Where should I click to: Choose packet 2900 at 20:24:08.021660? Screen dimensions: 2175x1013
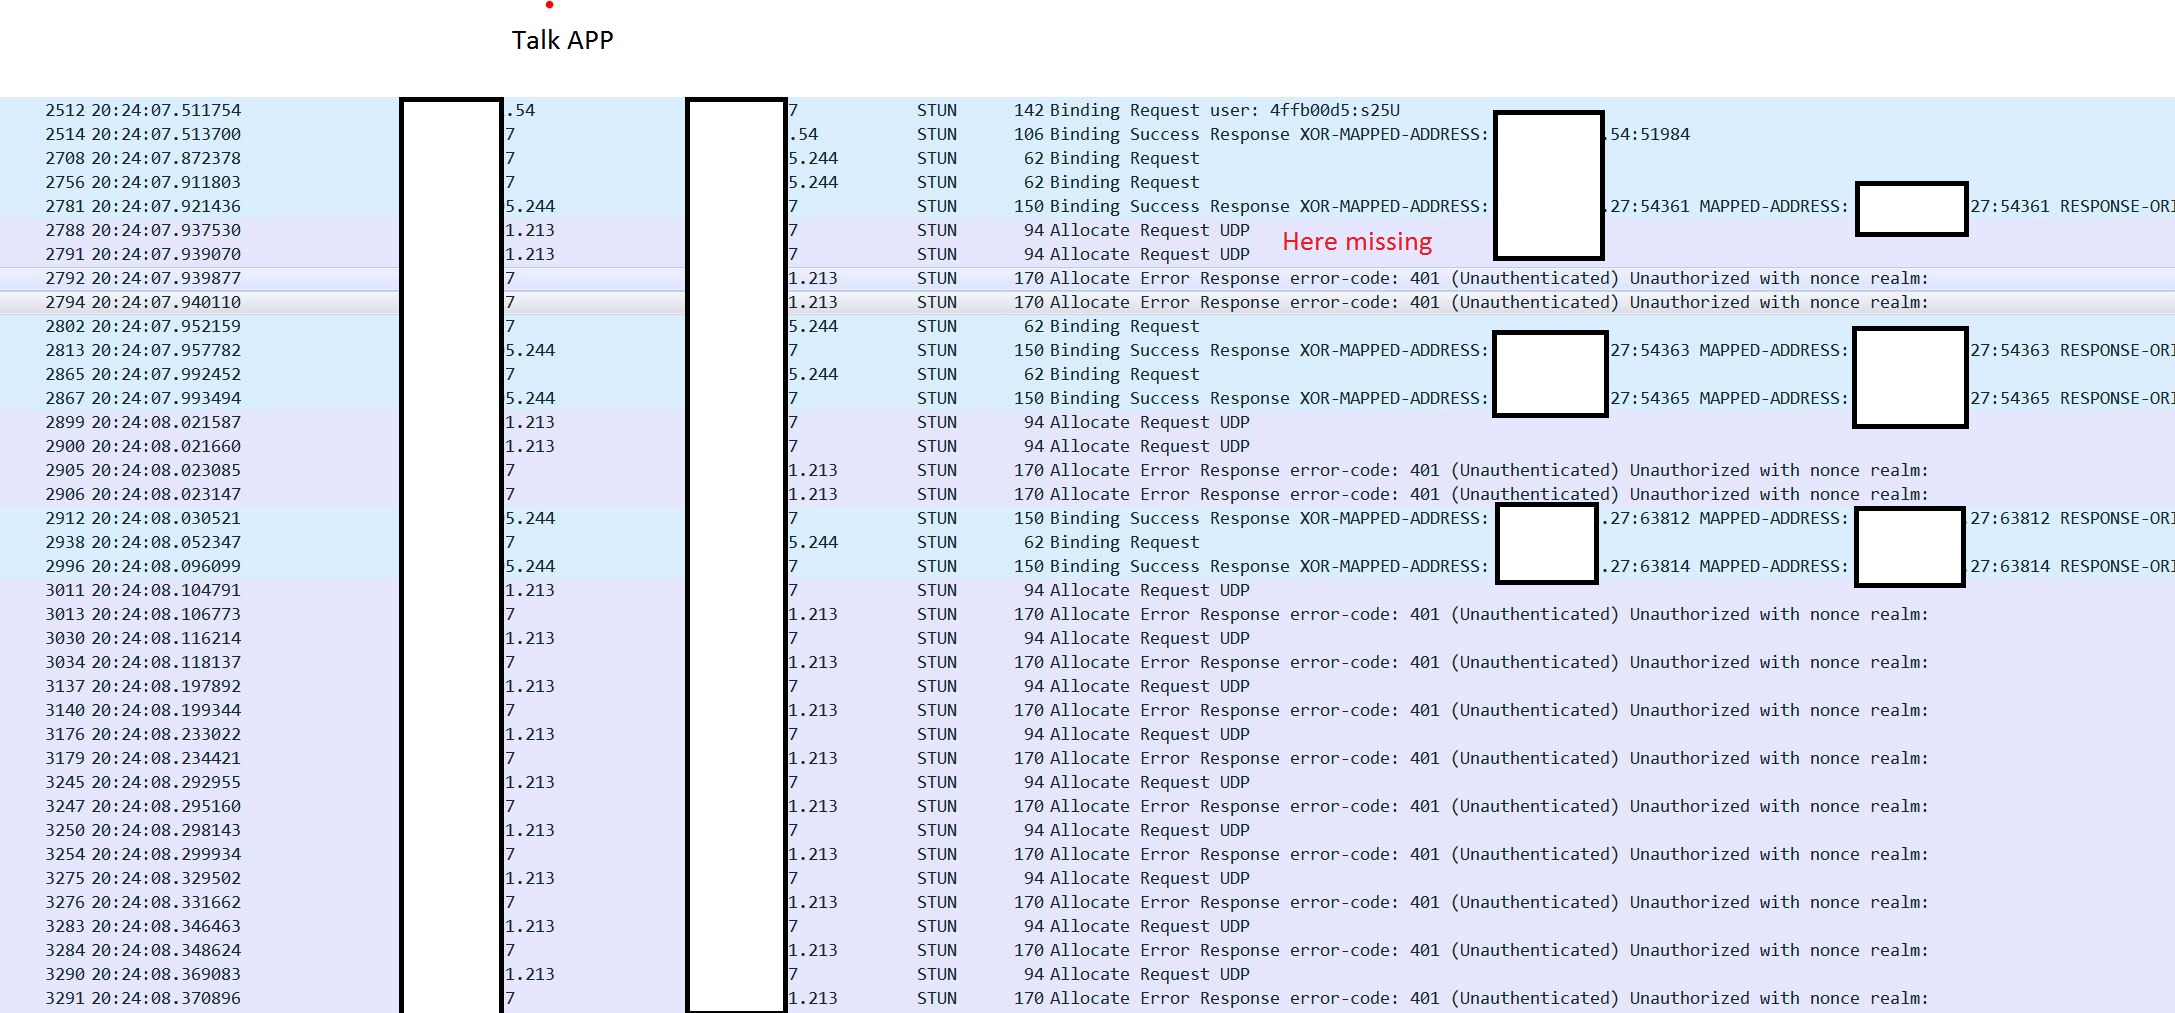click(x=1087, y=446)
